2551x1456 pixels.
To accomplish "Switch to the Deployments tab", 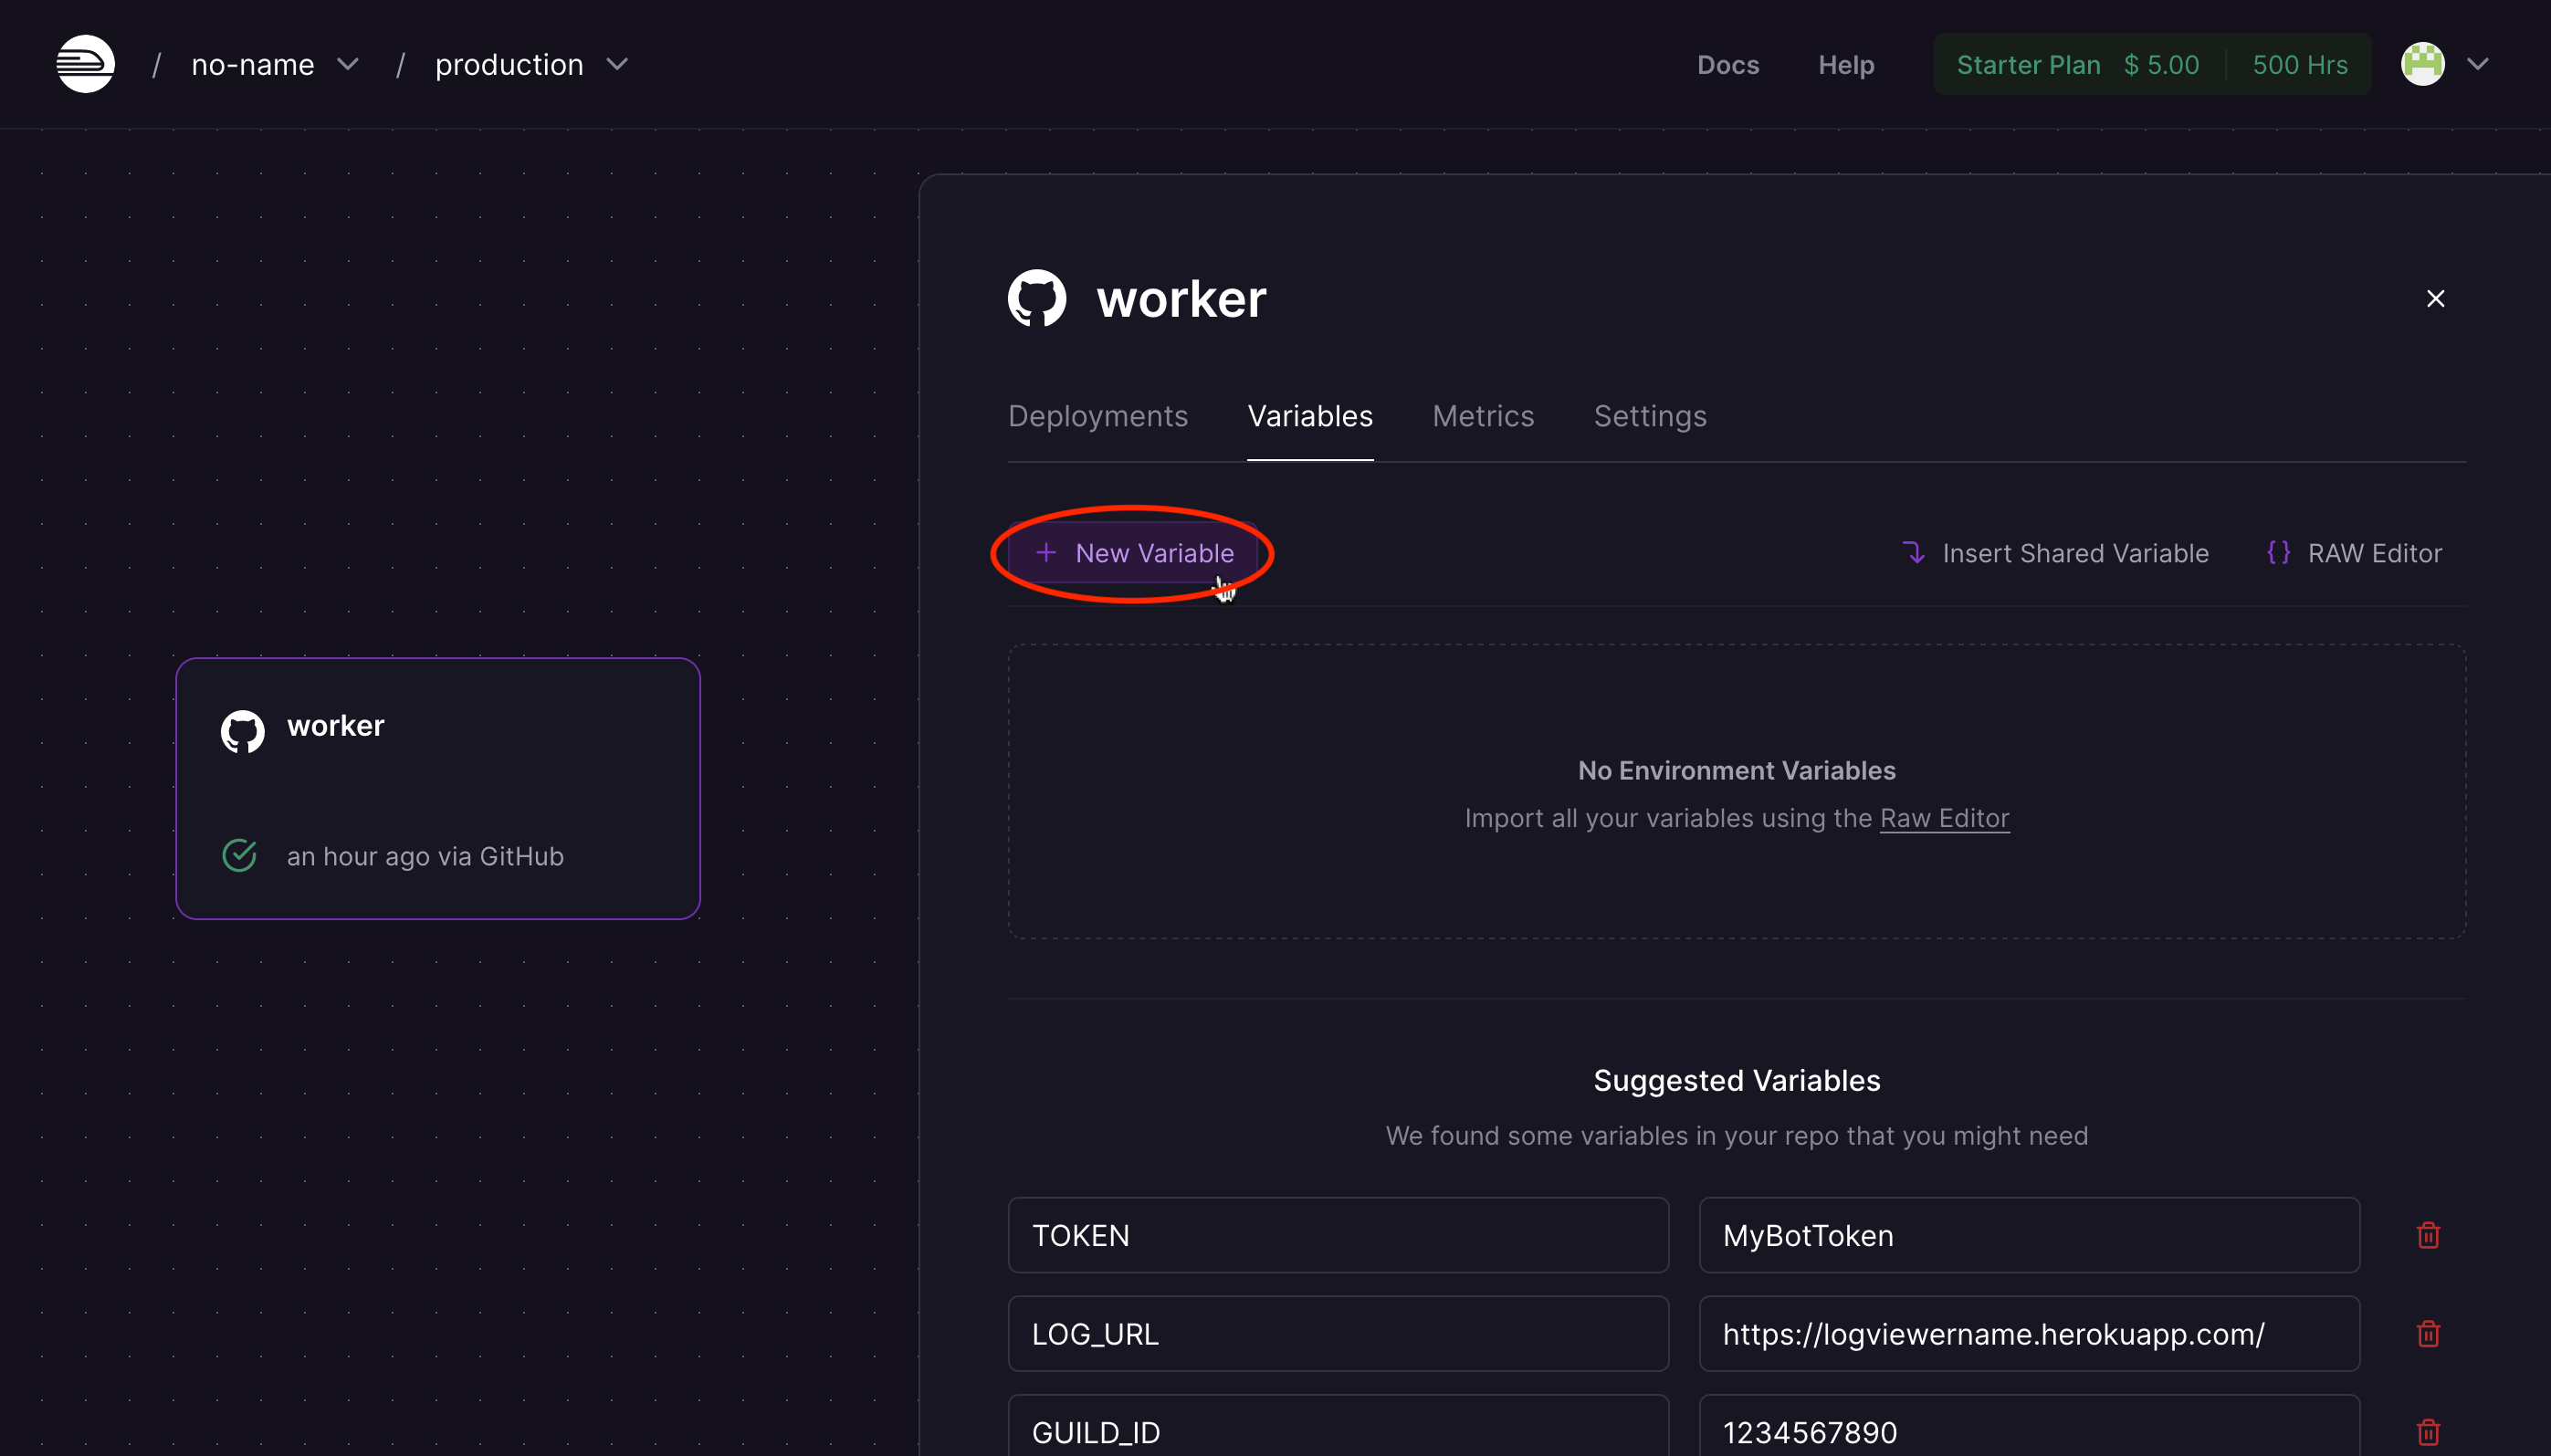I will coord(1097,416).
